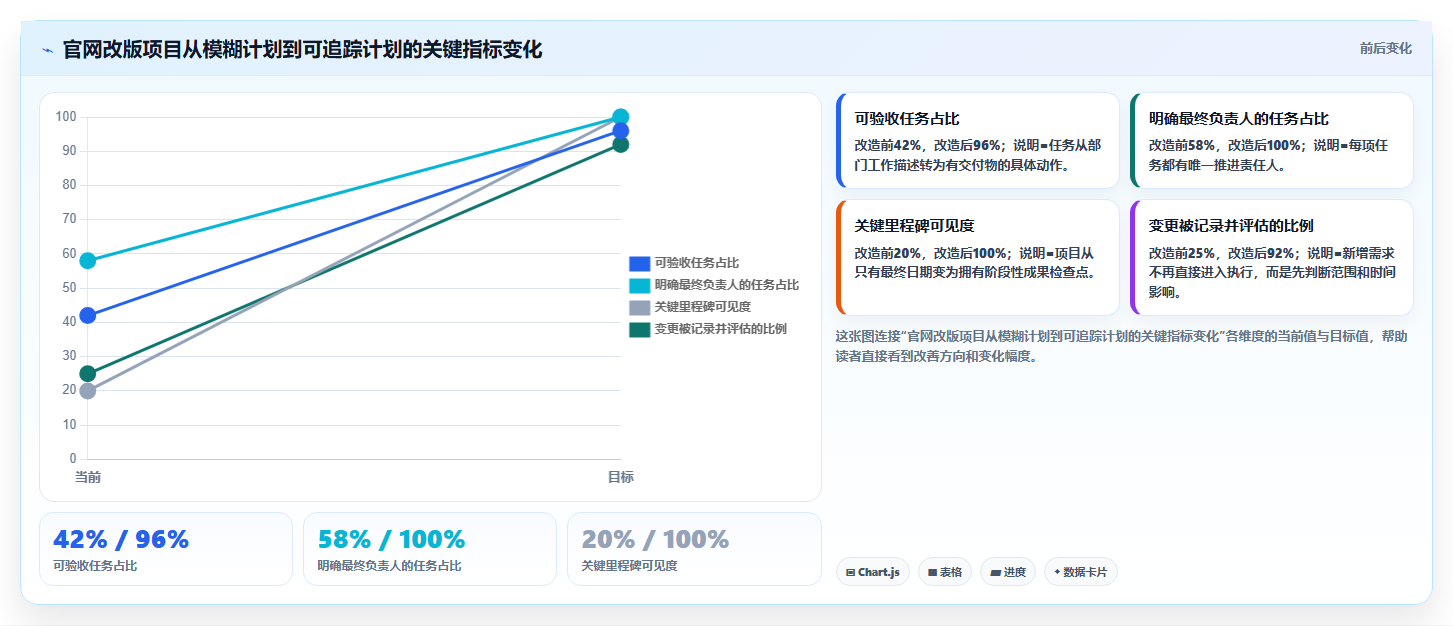
Task: Click the icon inside the 进度 tag
Action: [x=995, y=573]
